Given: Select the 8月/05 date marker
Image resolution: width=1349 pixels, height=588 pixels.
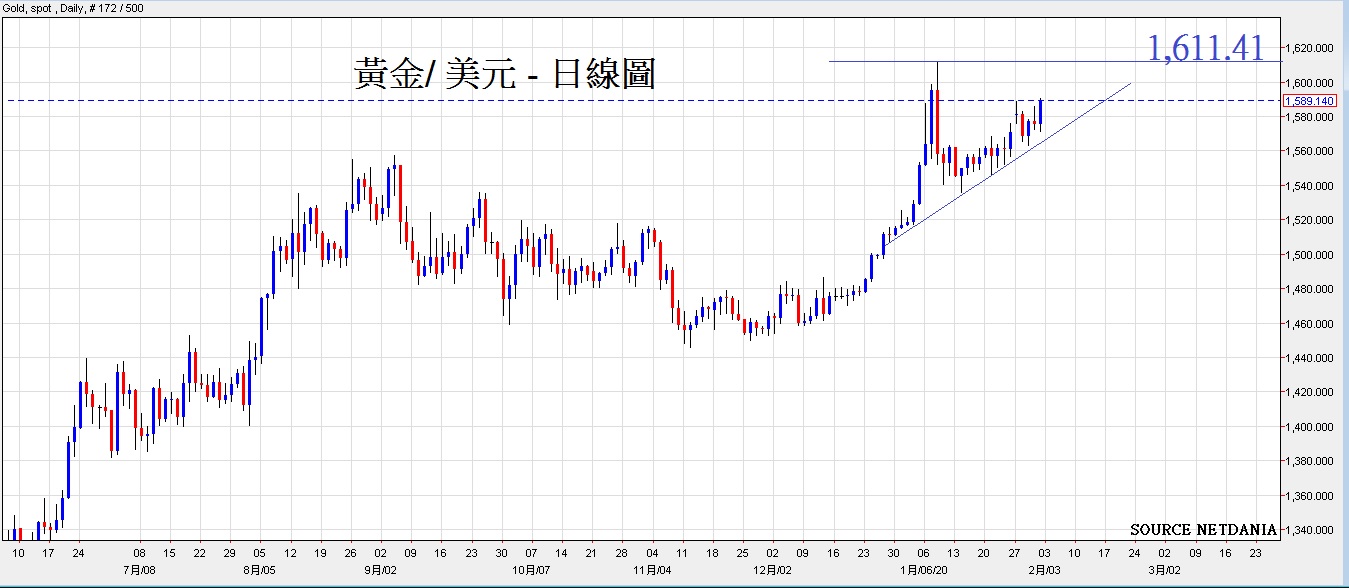Looking at the screenshot, I should (259, 570).
